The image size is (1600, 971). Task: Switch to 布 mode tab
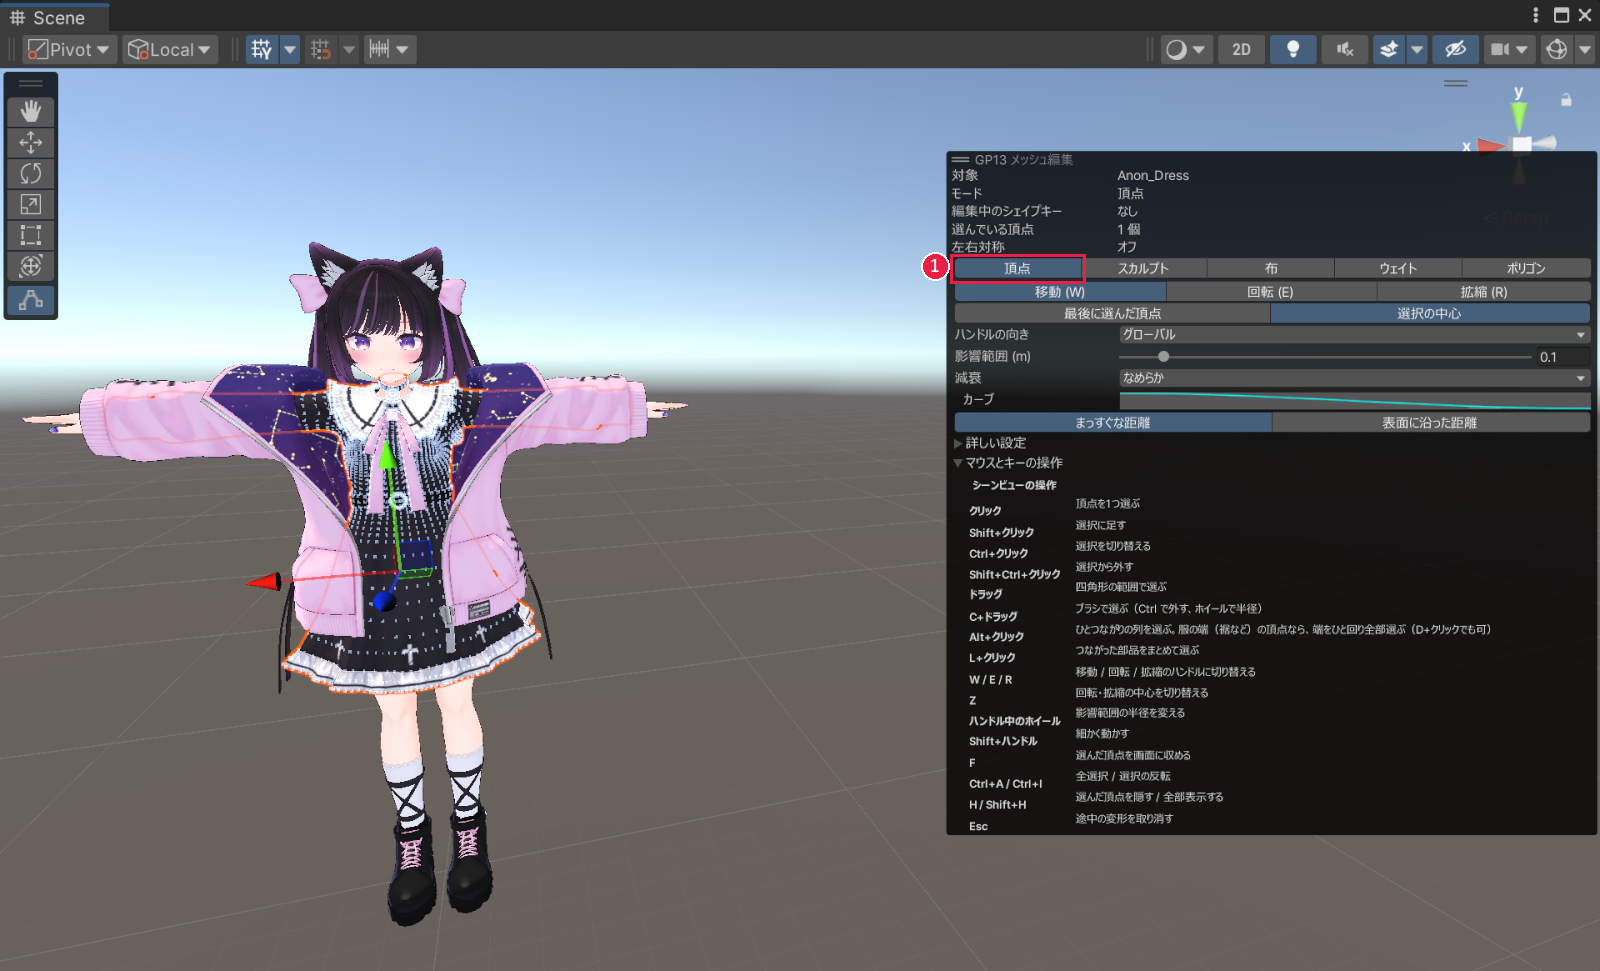1271,268
